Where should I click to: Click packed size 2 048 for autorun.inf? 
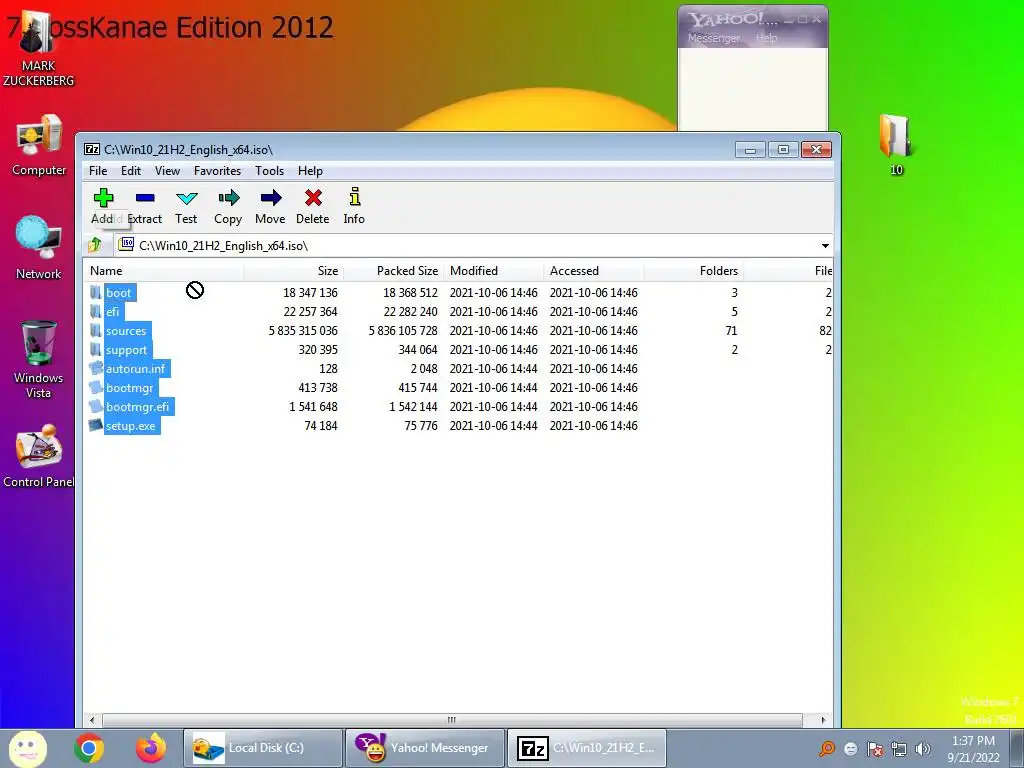[424, 368]
